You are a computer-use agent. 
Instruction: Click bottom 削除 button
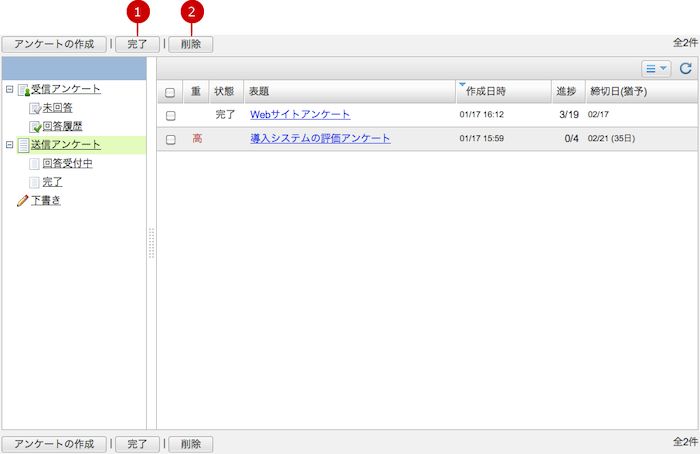[191, 444]
